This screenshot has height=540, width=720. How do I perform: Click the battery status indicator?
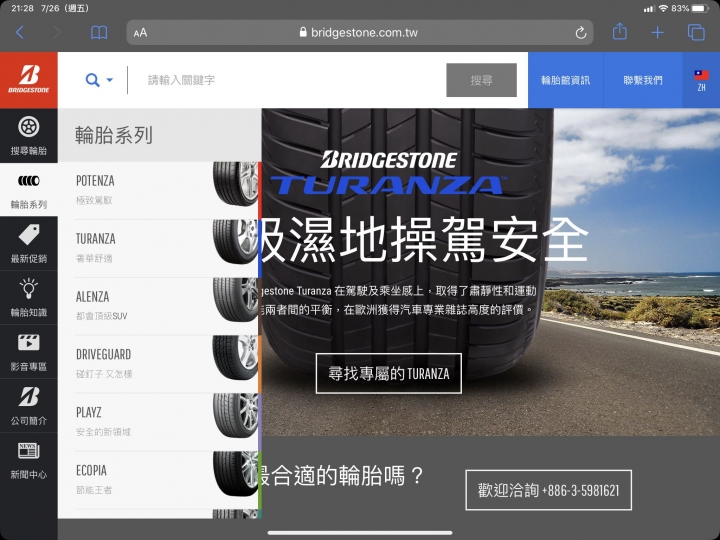click(700, 8)
